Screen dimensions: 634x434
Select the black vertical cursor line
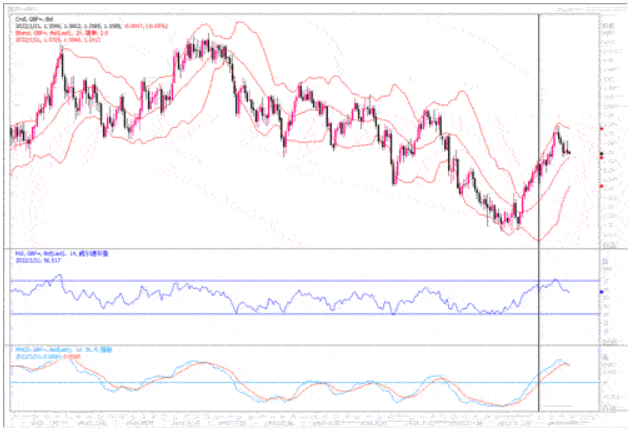tap(540, 200)
